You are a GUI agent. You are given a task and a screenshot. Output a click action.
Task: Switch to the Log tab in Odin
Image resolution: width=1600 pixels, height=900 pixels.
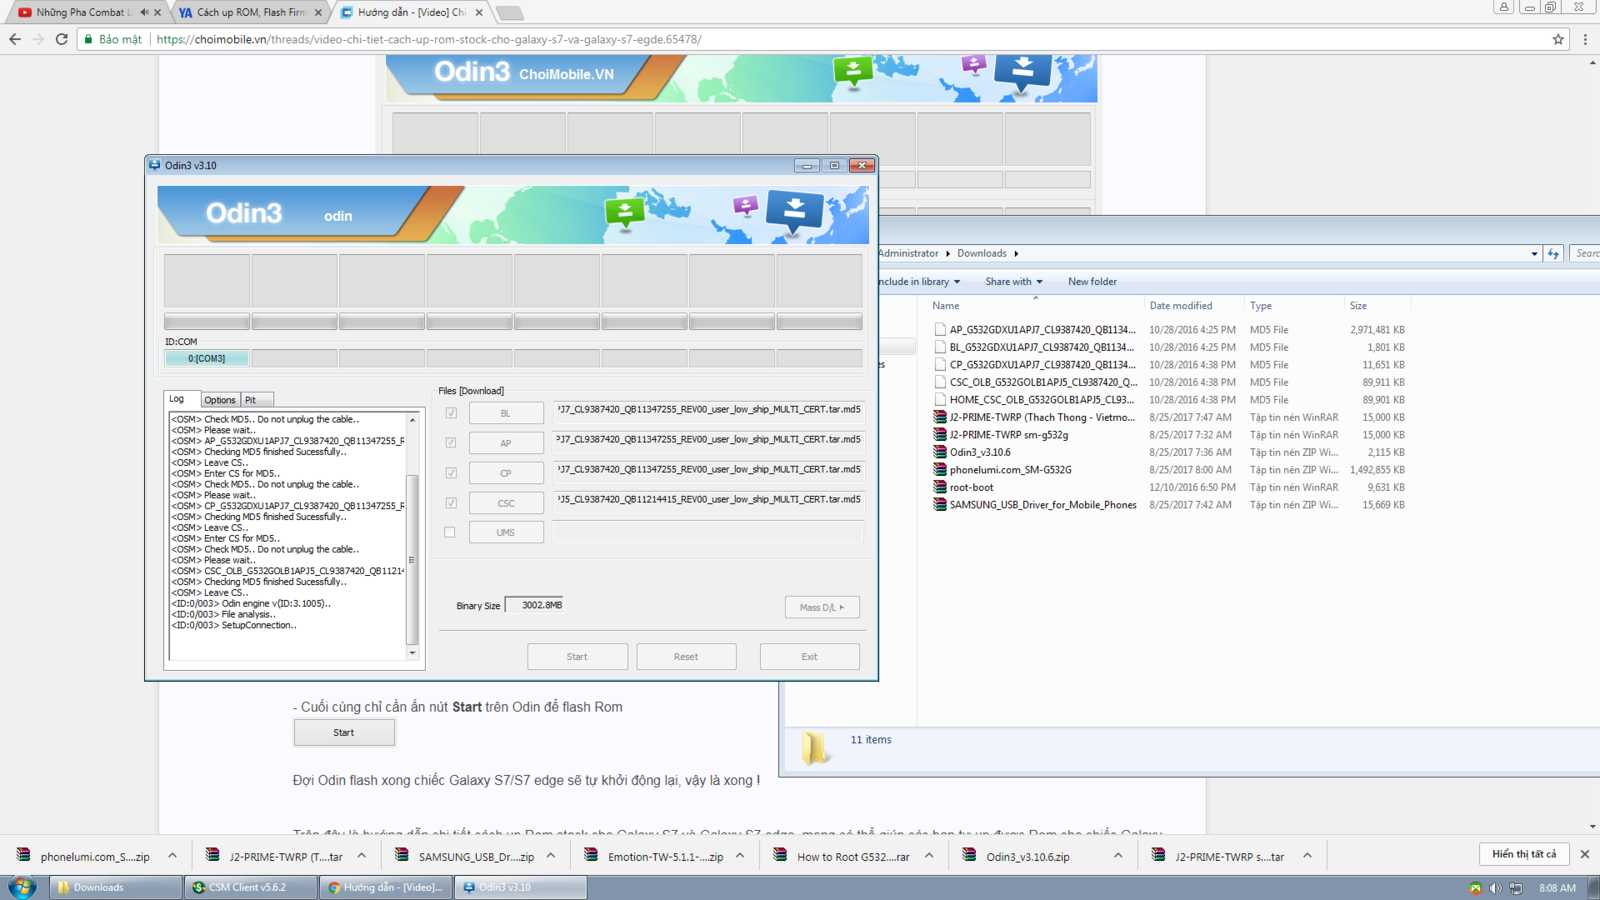pos(181,399)
